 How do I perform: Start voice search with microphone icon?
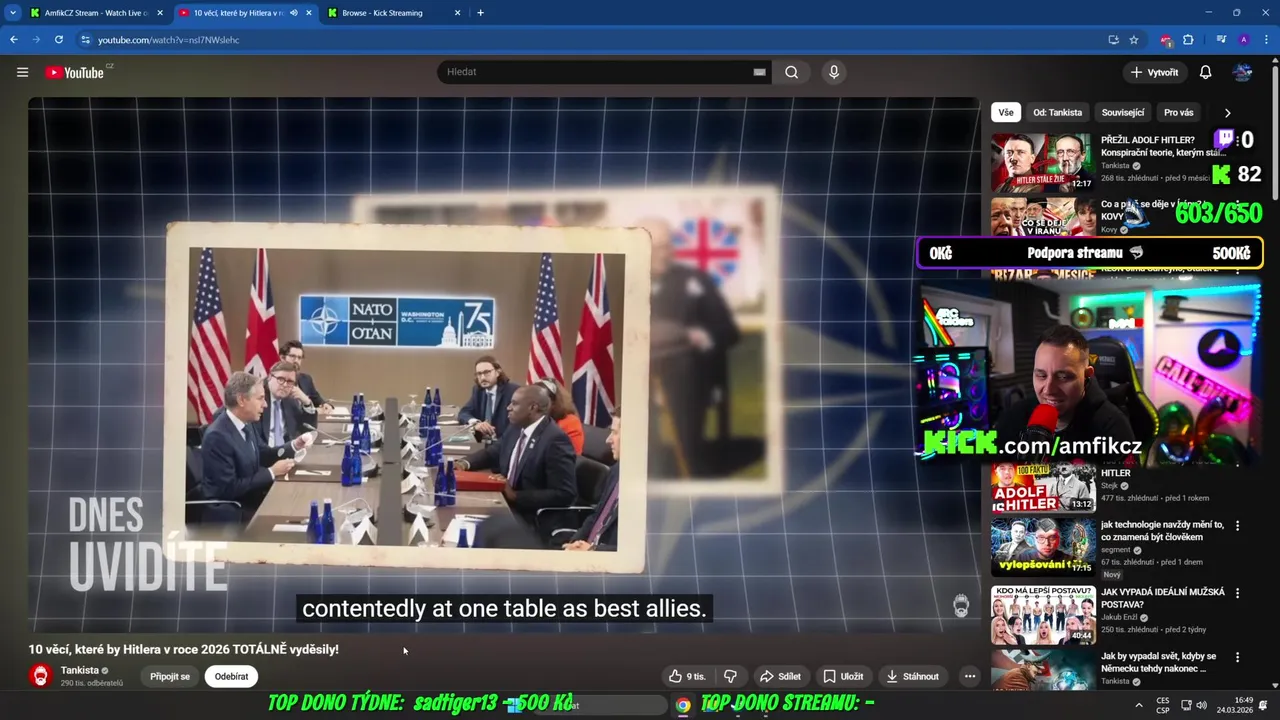[833, 72]
